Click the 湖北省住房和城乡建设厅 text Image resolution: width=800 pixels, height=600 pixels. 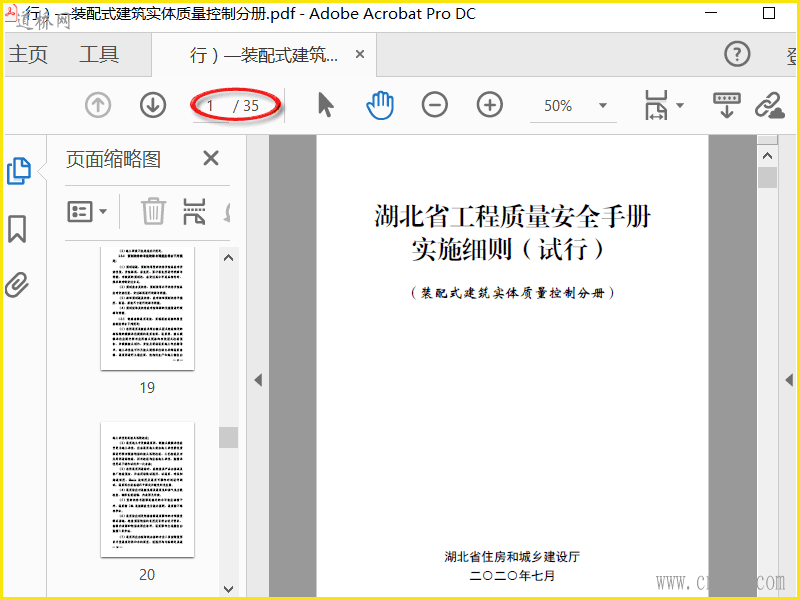(x=512, y=557)
